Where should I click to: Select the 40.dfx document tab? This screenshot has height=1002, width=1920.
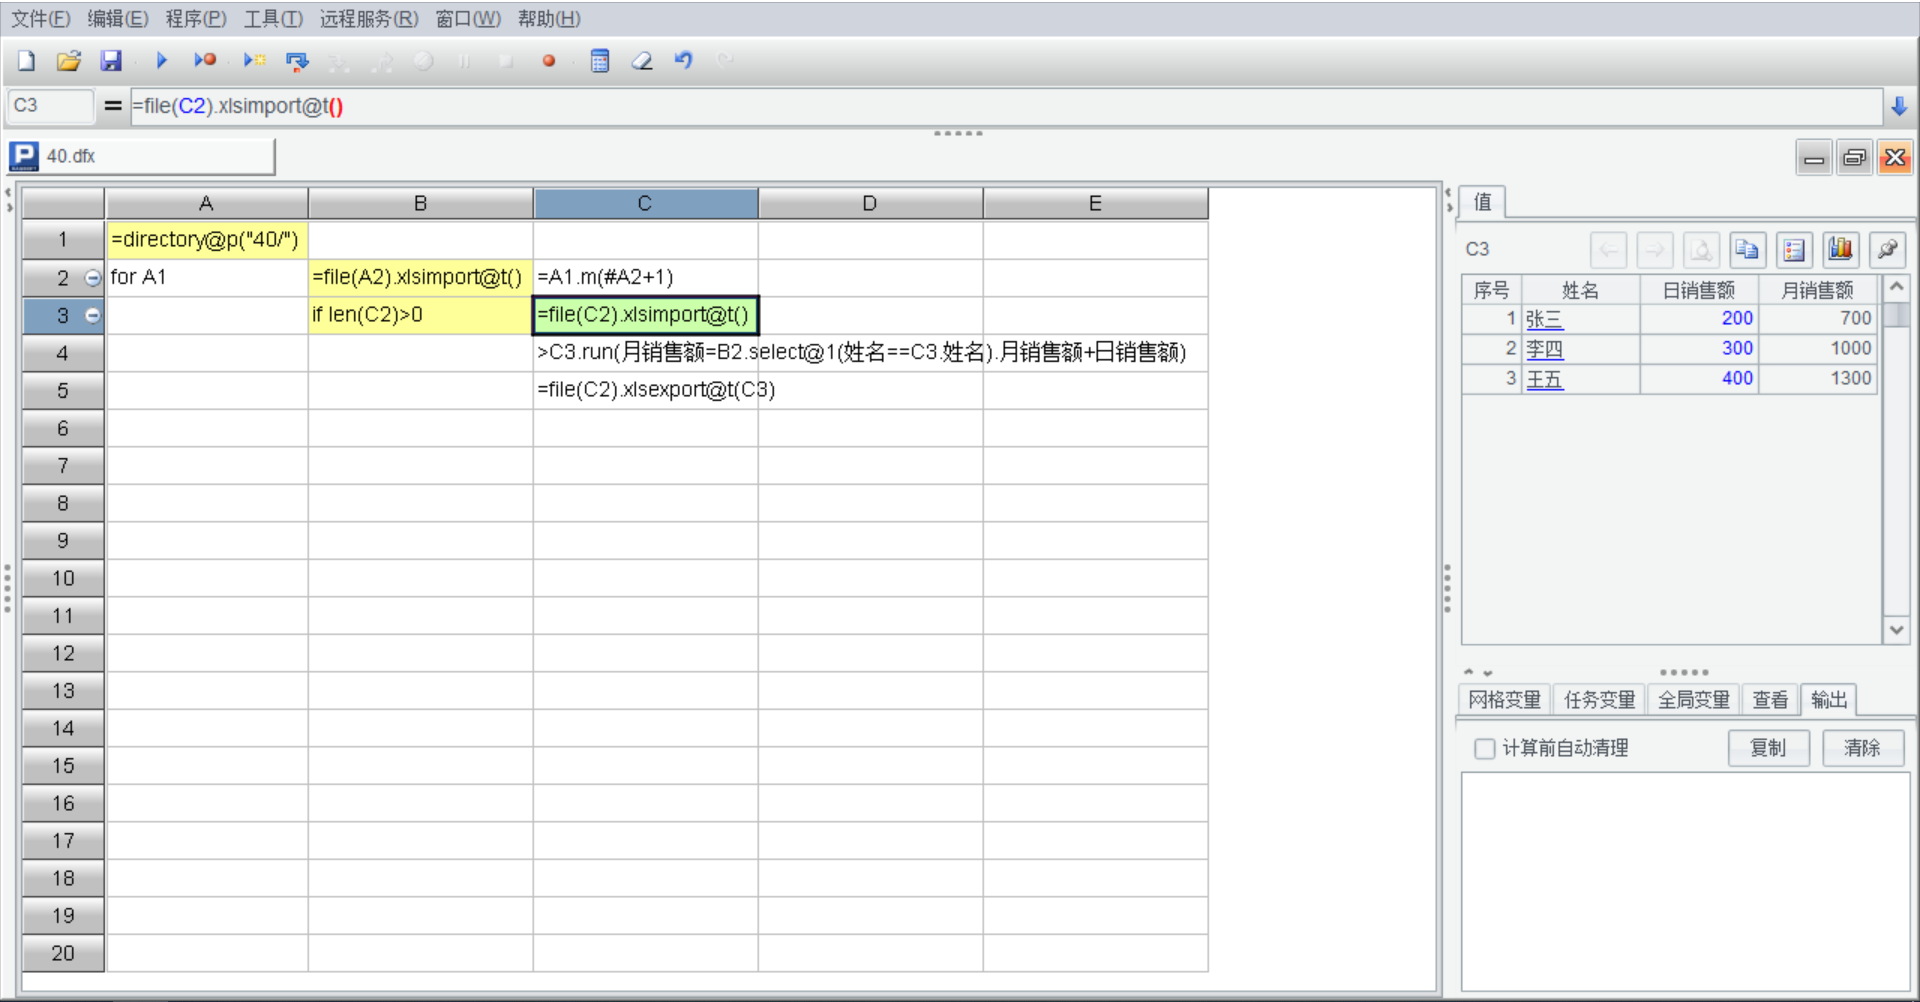tap(141, 157)
